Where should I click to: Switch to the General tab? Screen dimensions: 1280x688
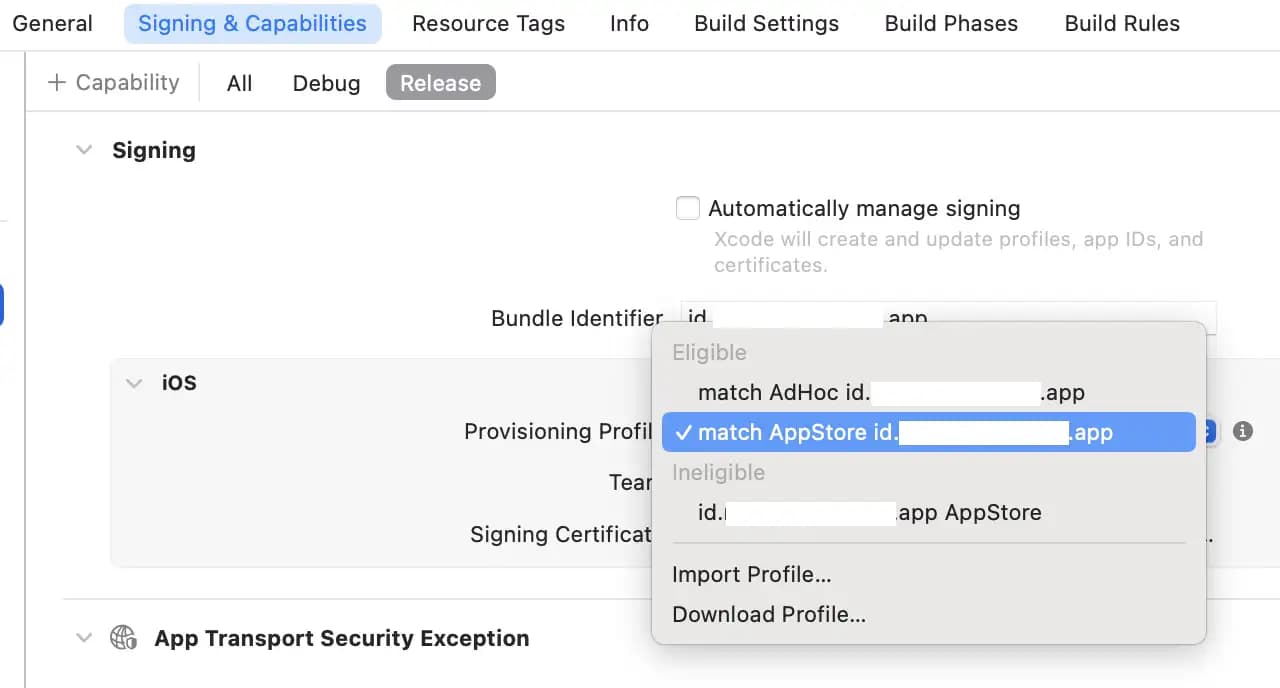pos(53,23)
